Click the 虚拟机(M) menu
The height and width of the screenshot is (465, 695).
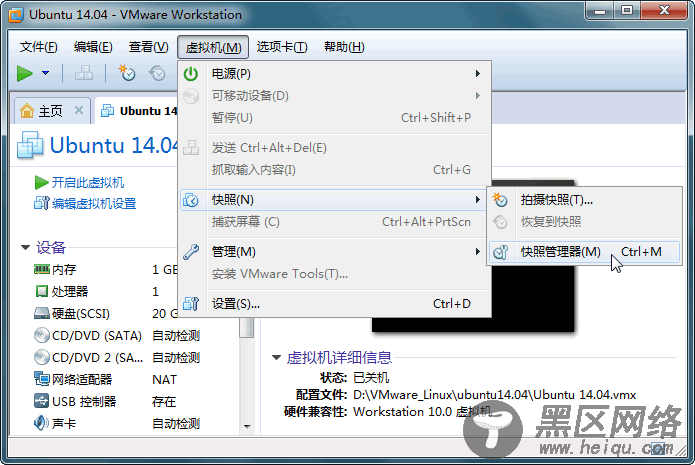[213, 47]
